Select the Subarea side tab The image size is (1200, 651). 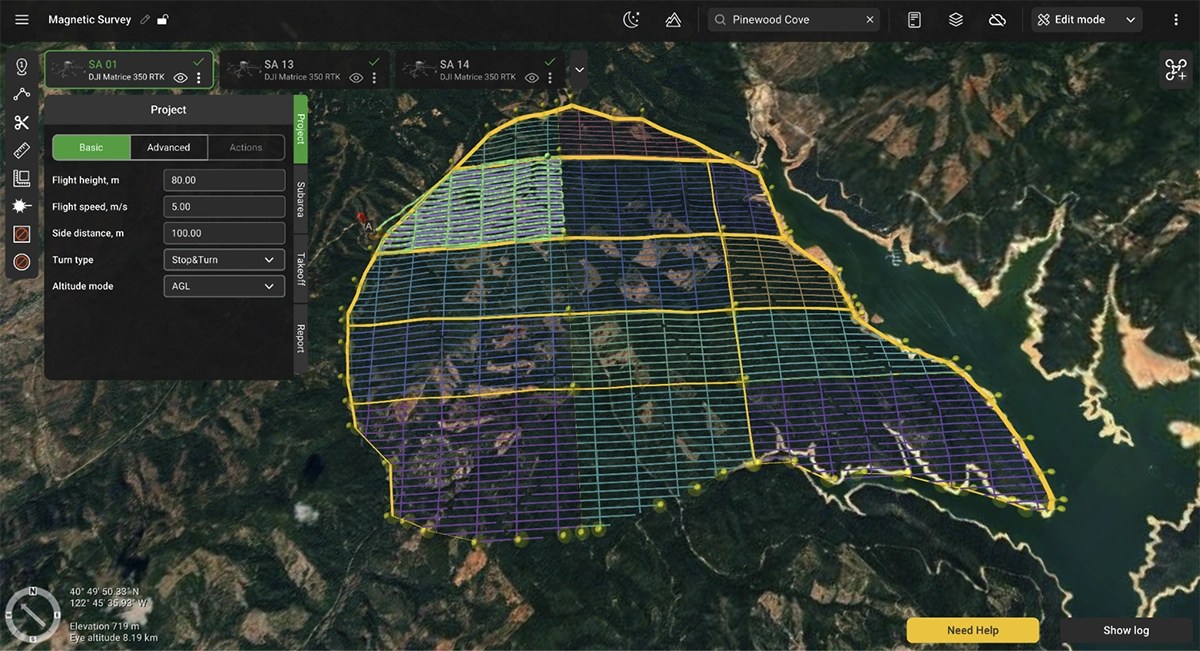pyautogui.click(x=300, y=200)
